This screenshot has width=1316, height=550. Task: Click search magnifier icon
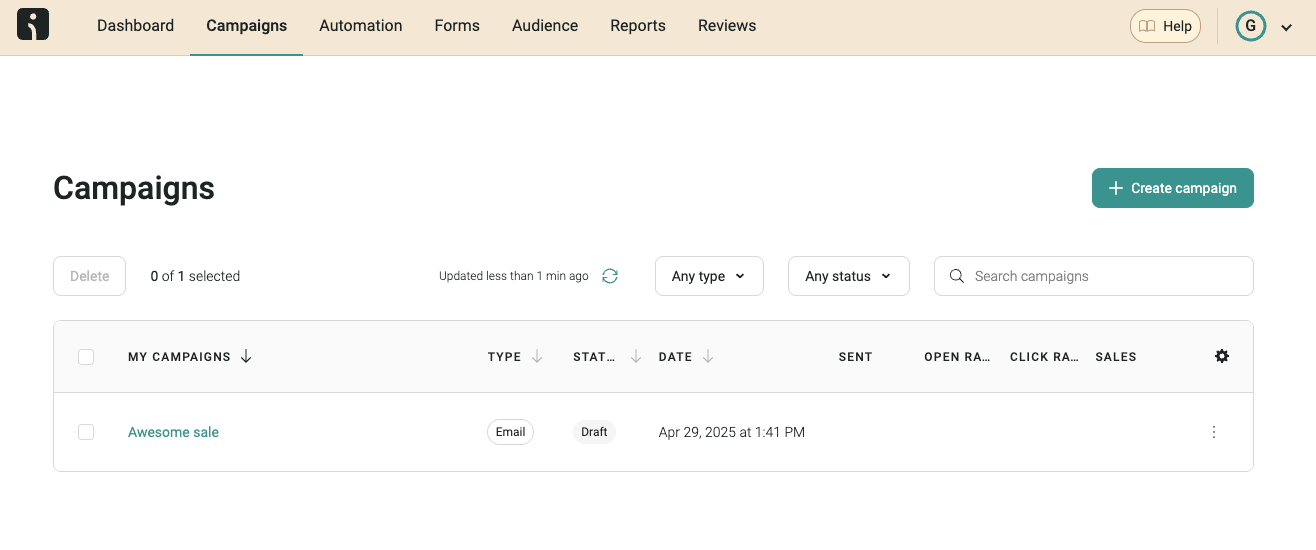click(957, 276)
